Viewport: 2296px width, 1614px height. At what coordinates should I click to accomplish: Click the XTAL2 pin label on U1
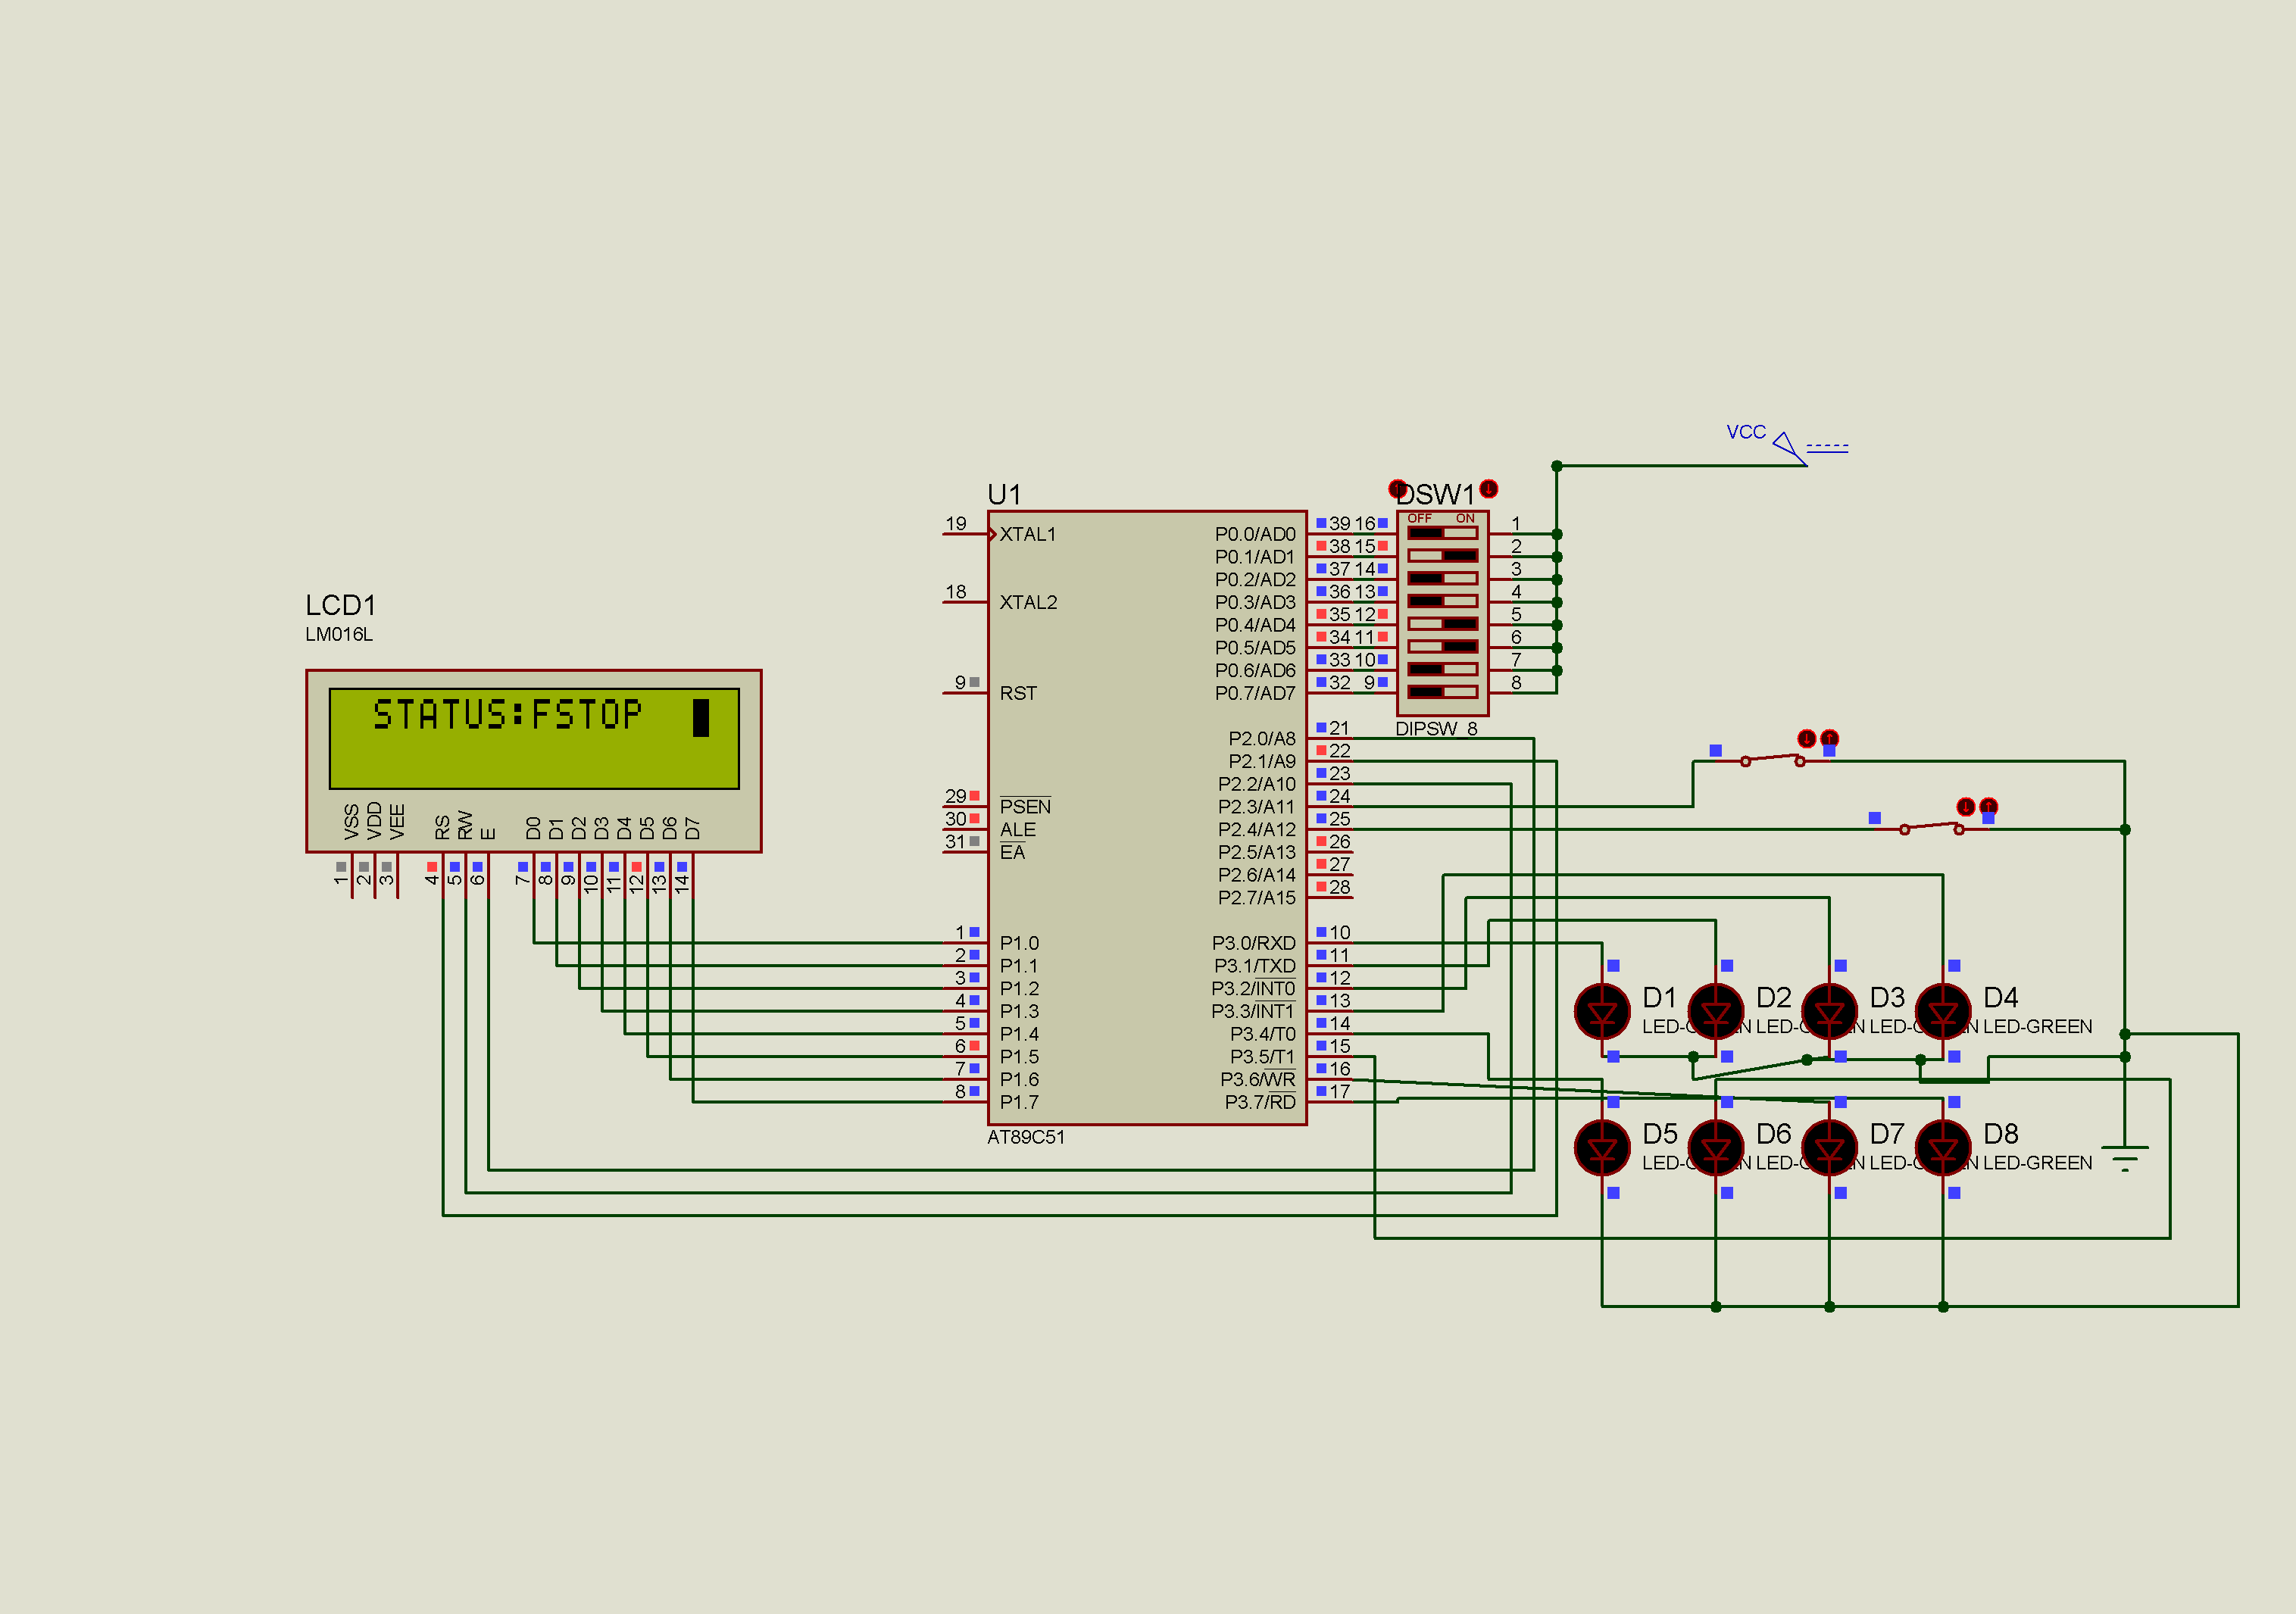point(1028,602)
